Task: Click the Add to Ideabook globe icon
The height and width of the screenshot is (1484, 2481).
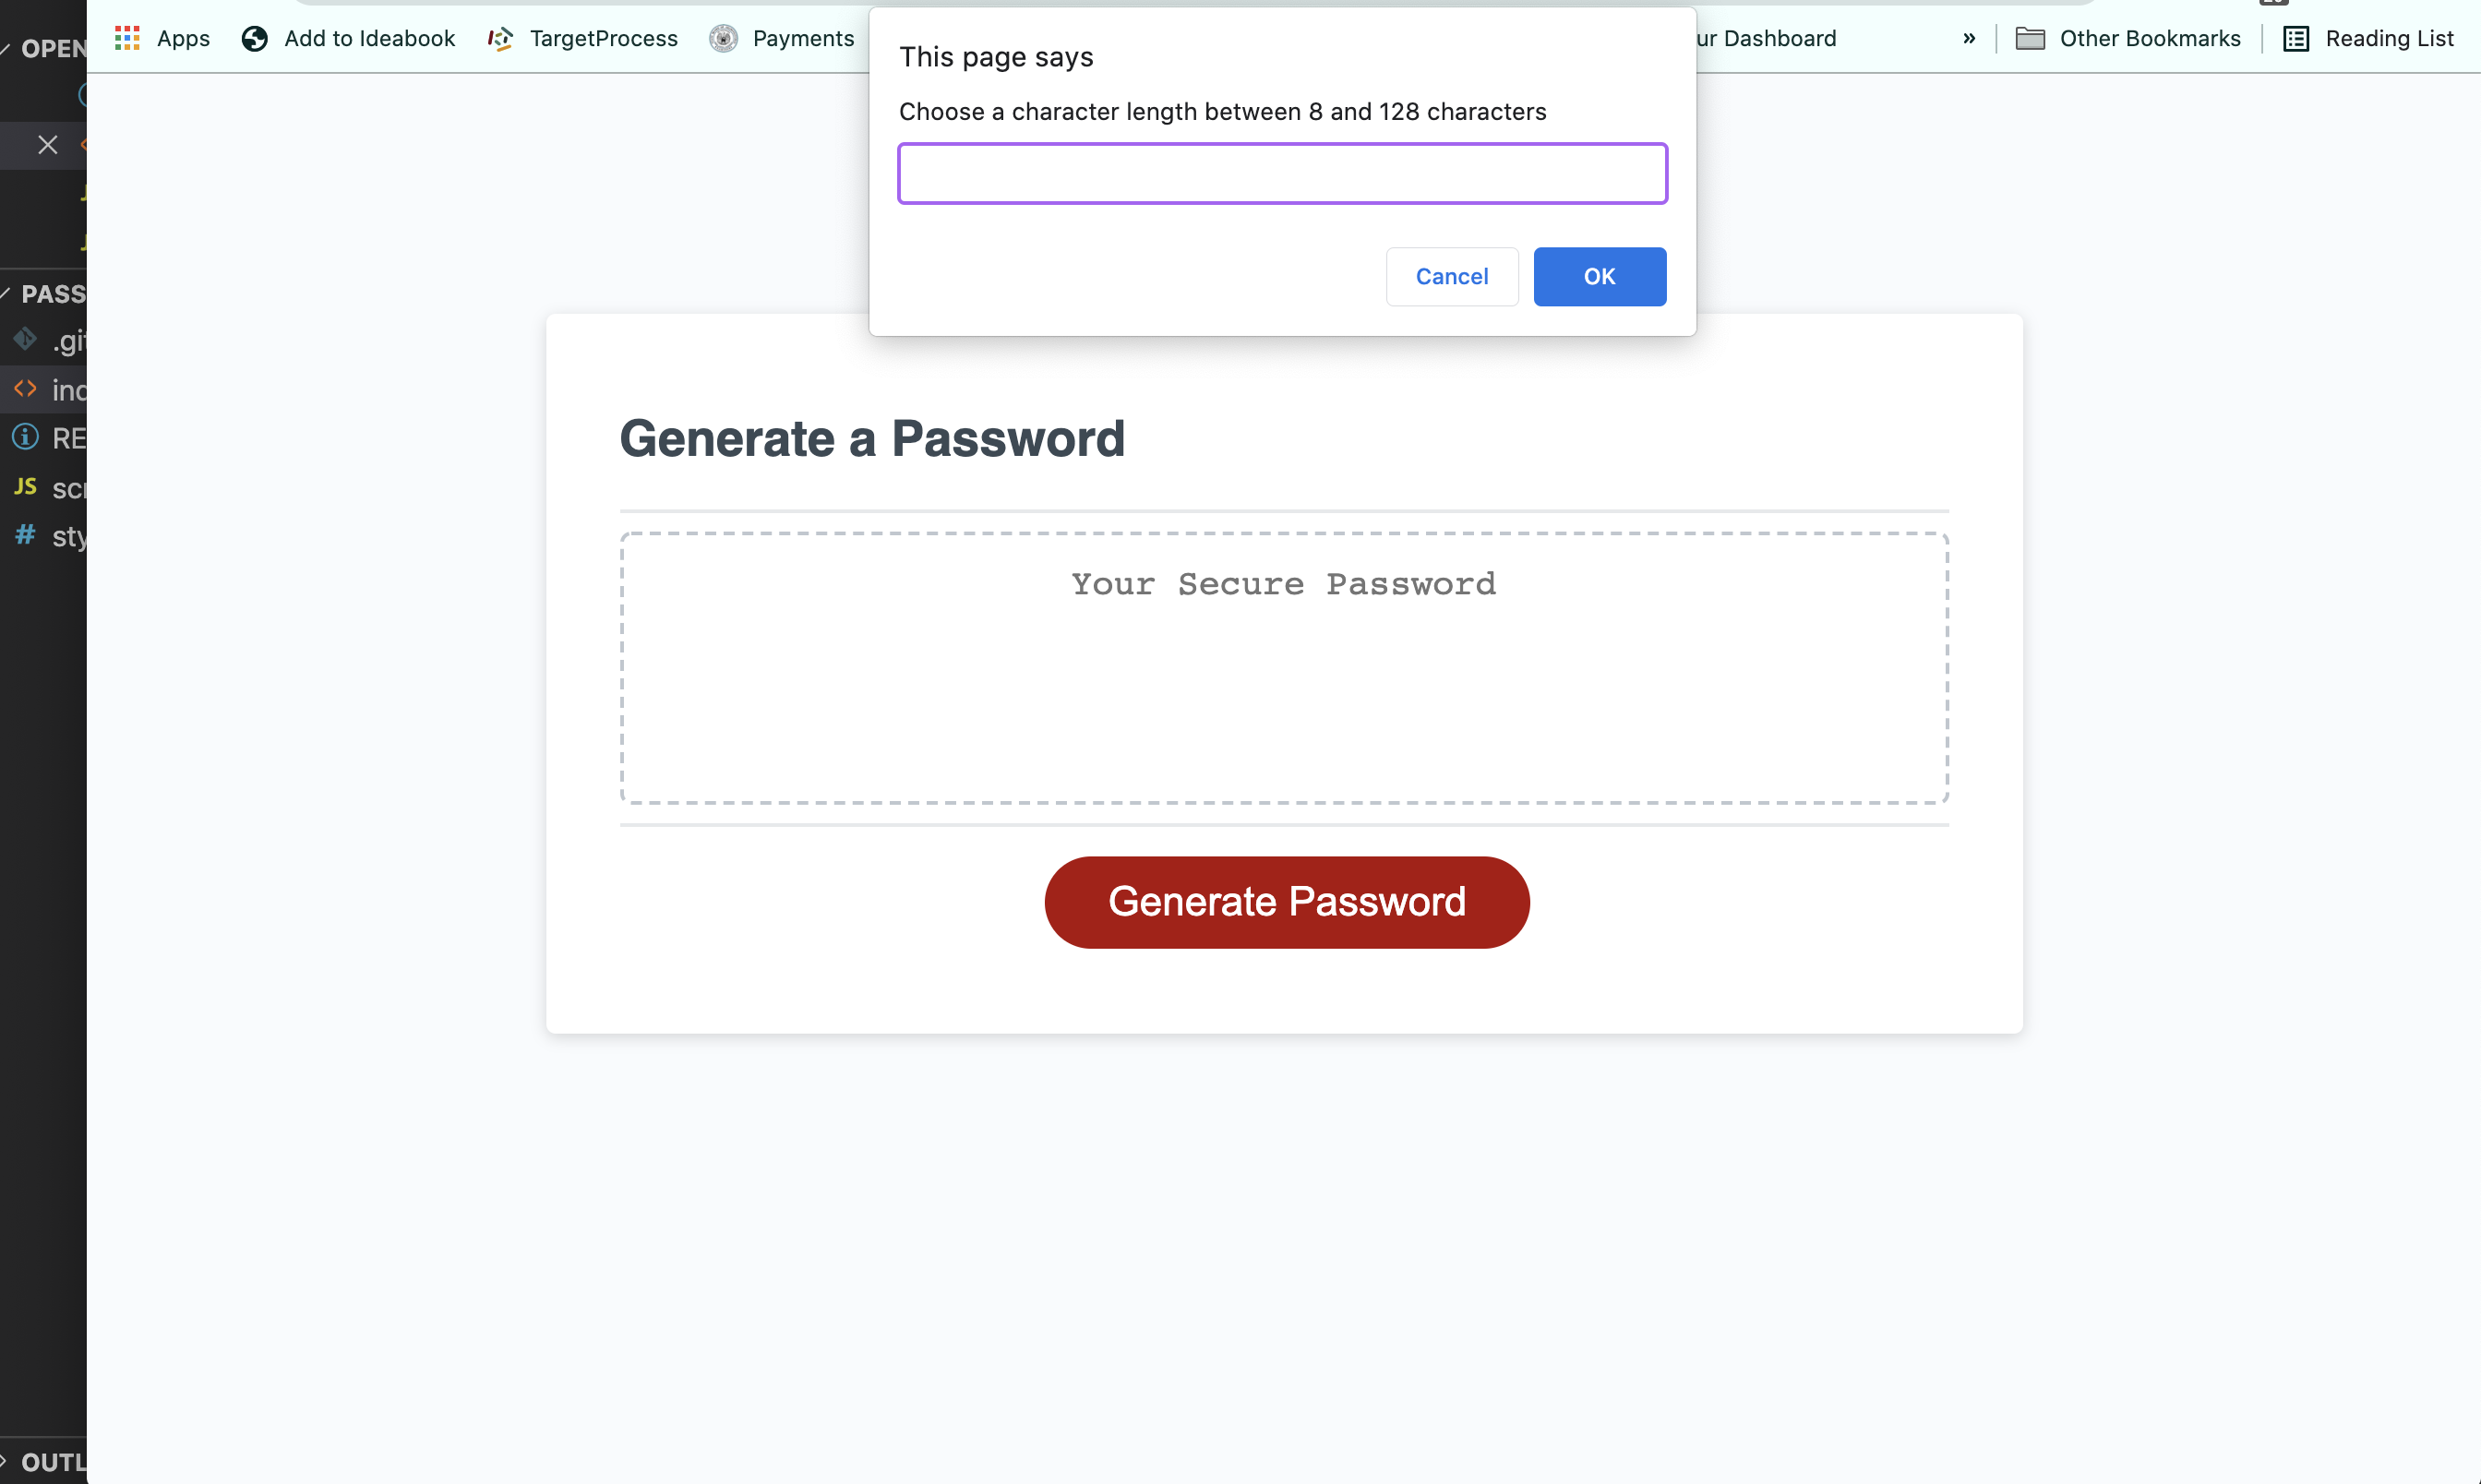Action: coord(254,38)
